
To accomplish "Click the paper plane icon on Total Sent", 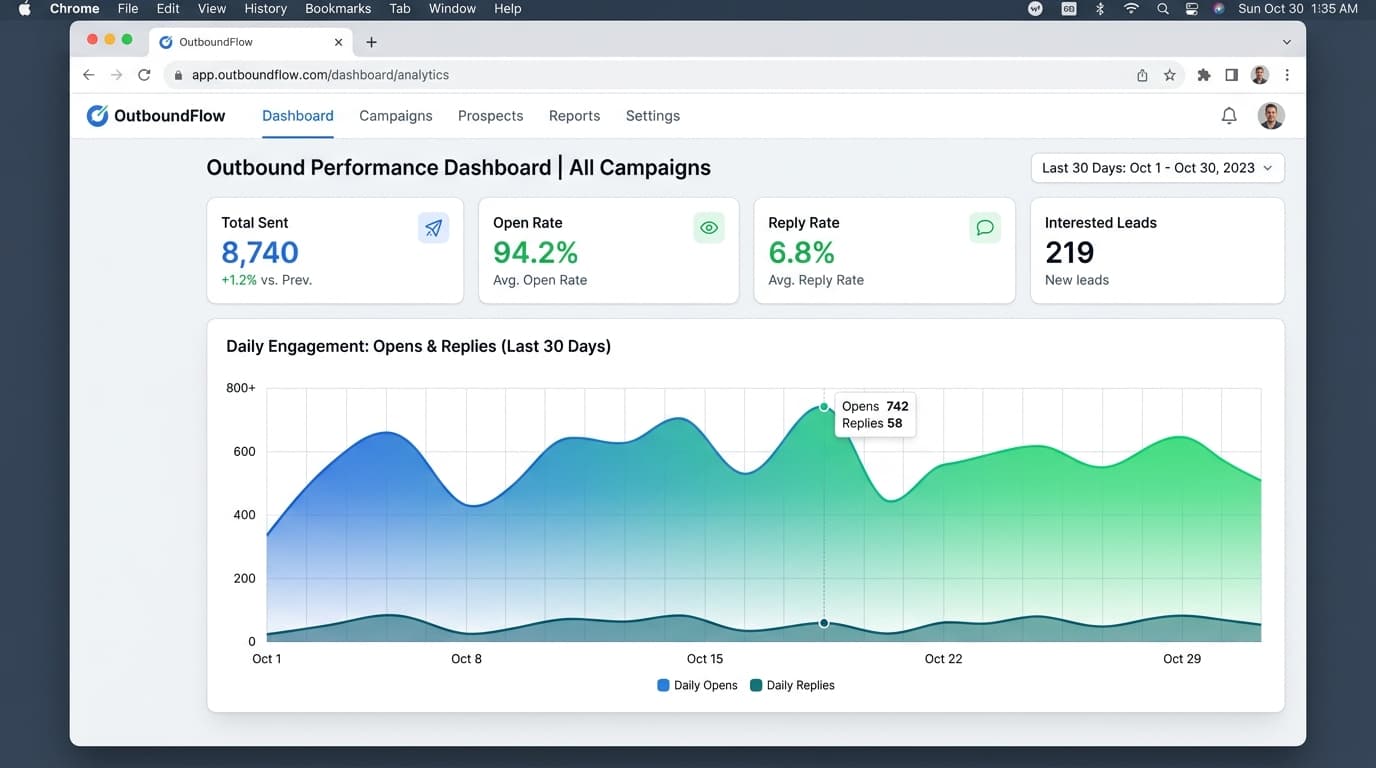I will coord(433,228).
